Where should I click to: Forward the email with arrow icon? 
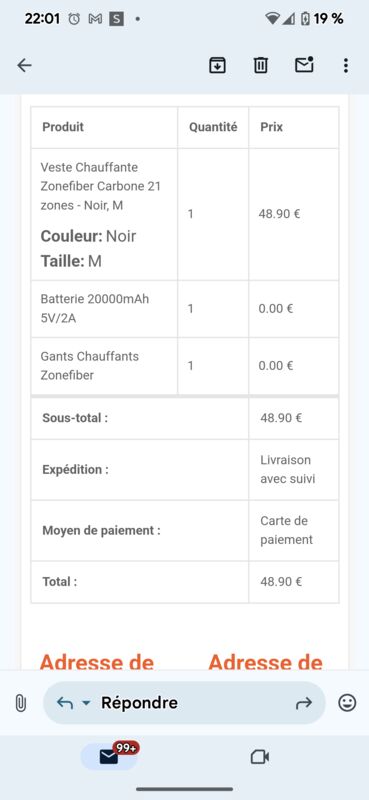[x=303, y=704]
